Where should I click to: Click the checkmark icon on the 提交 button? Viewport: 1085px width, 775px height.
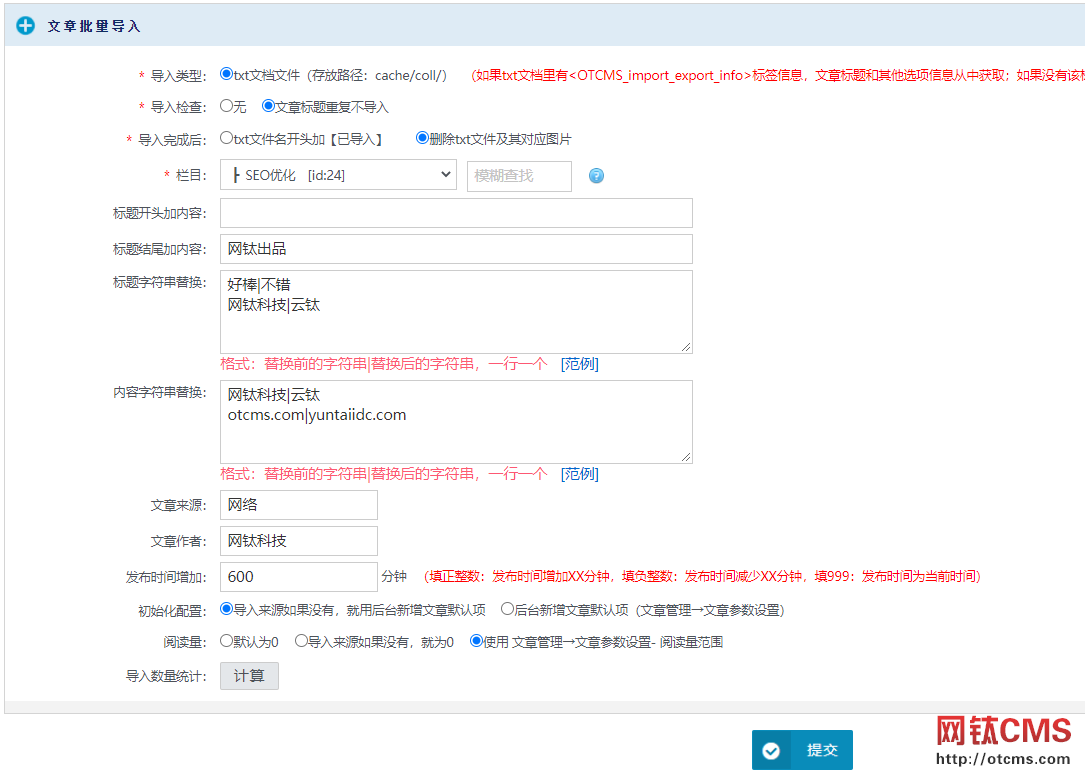point(771,750)
